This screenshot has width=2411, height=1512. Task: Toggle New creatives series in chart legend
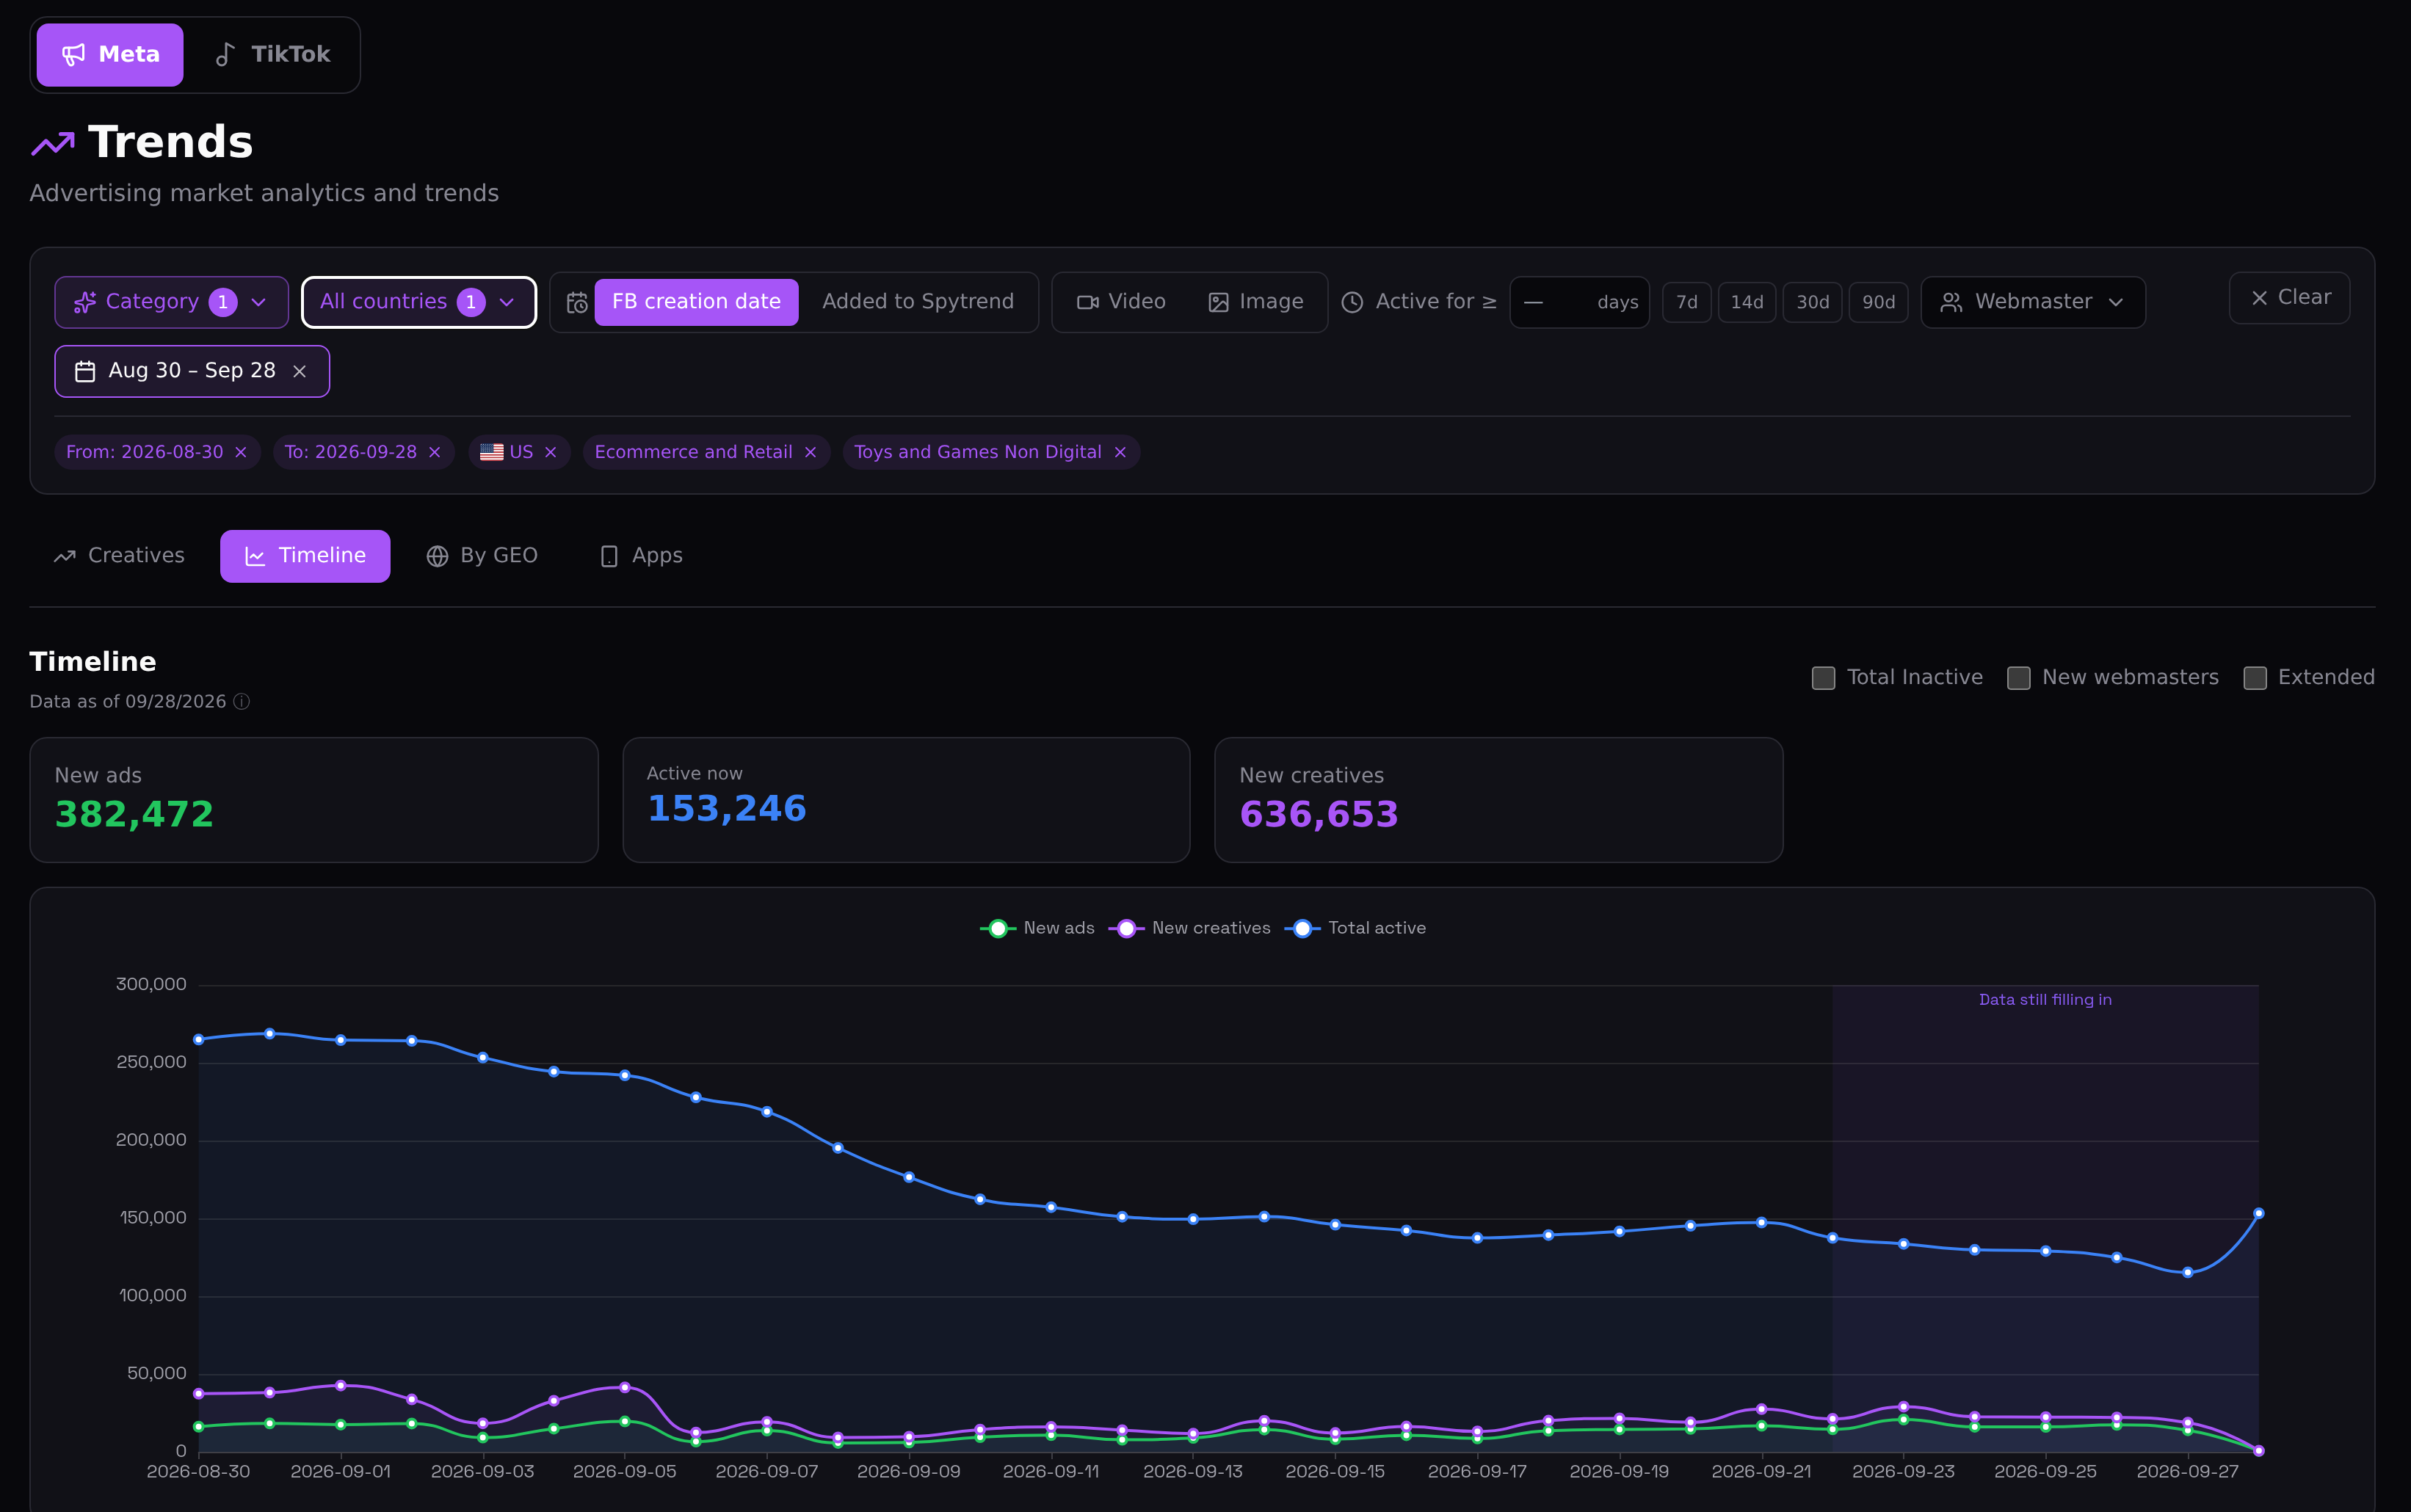click(1190, 928)
